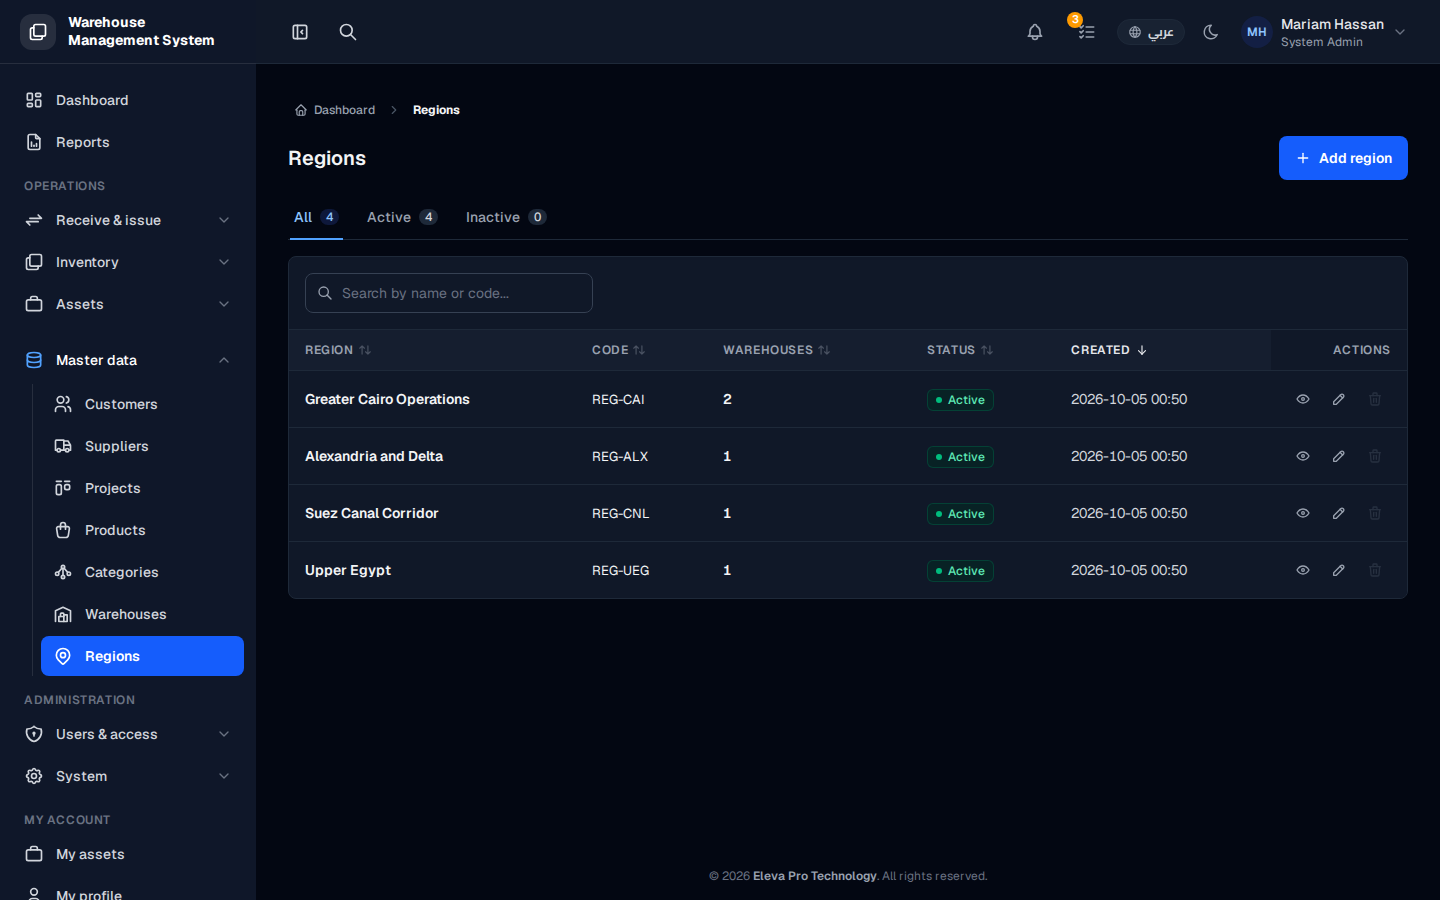Open Reports in sidebar
This screenshot has width=1440, height=900.
coord(128,142)
